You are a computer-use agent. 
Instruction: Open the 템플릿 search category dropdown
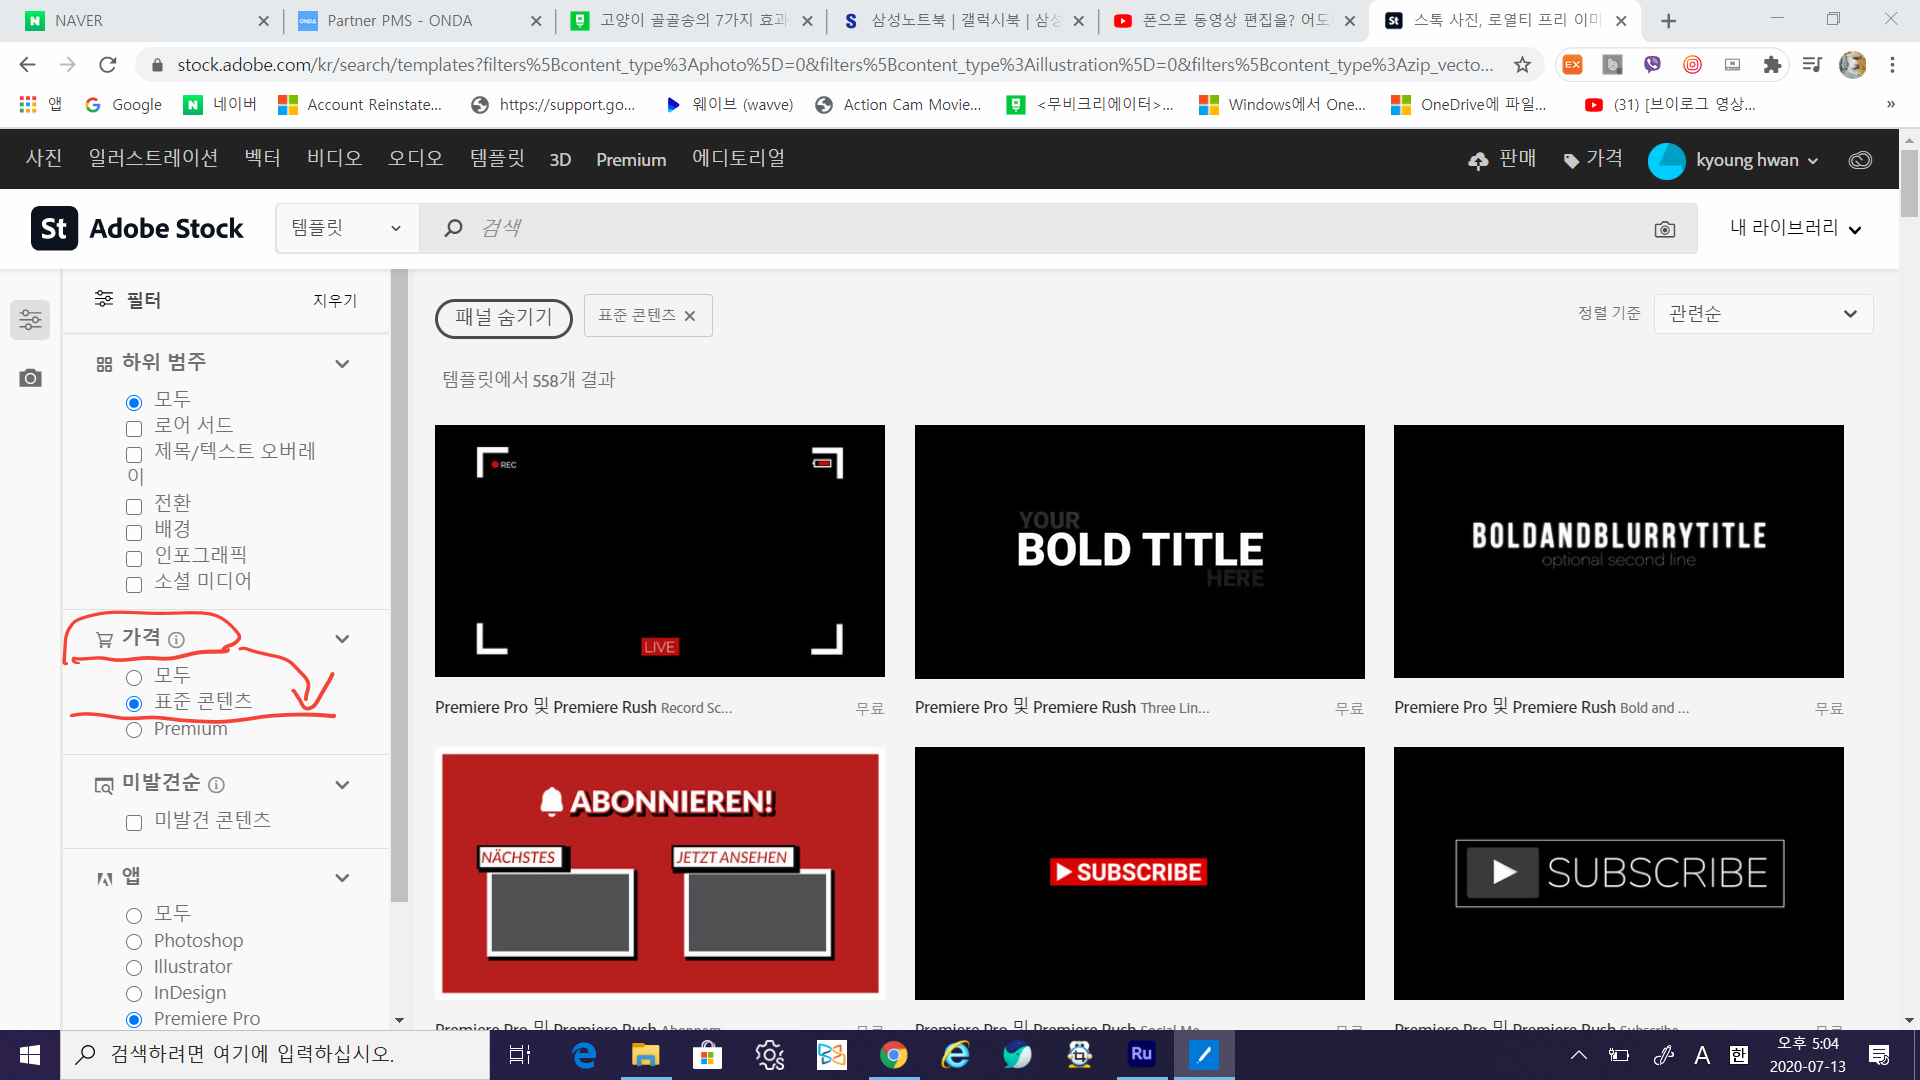[x=346, y=228]
